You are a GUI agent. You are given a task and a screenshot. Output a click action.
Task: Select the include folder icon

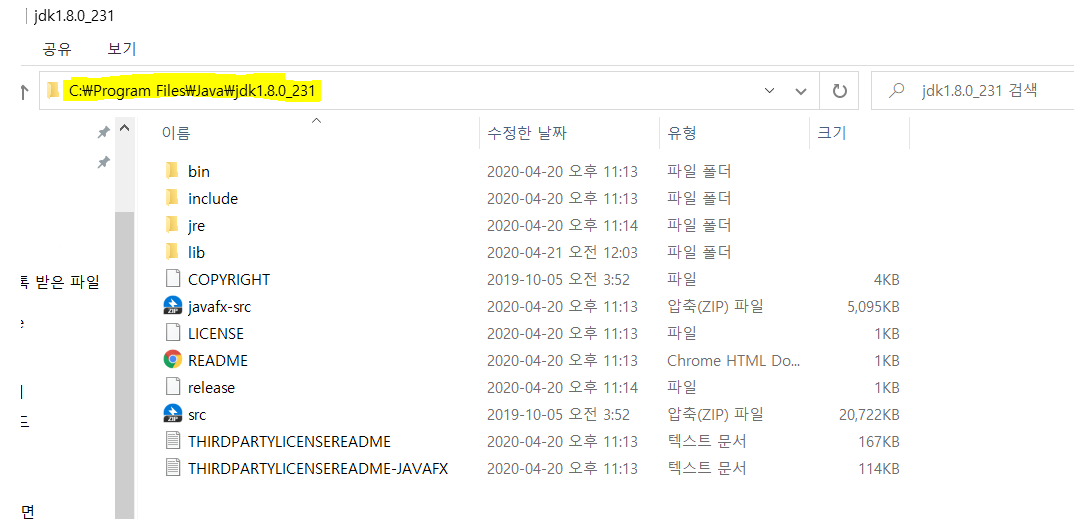172,198
